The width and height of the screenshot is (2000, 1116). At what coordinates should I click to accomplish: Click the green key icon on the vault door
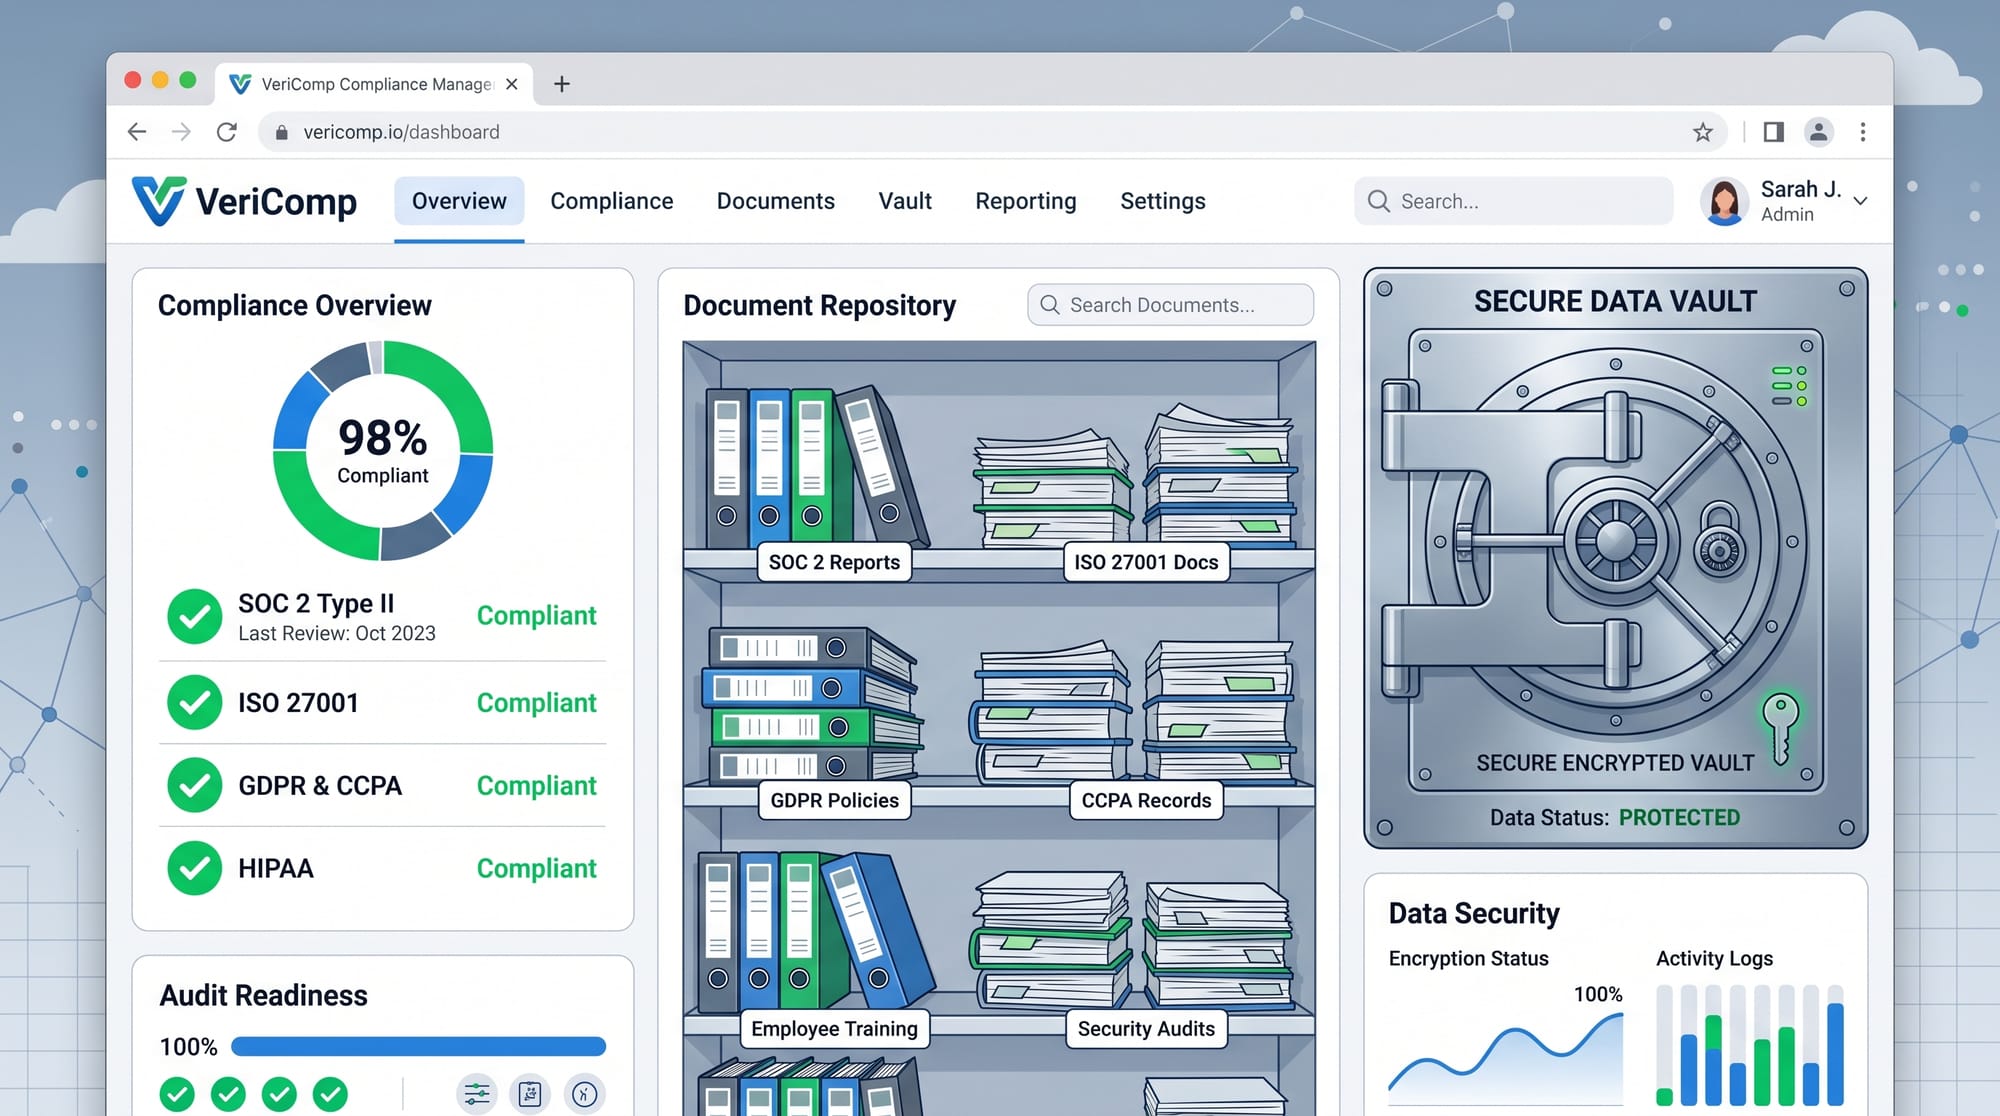click(x=1779, y=727)
